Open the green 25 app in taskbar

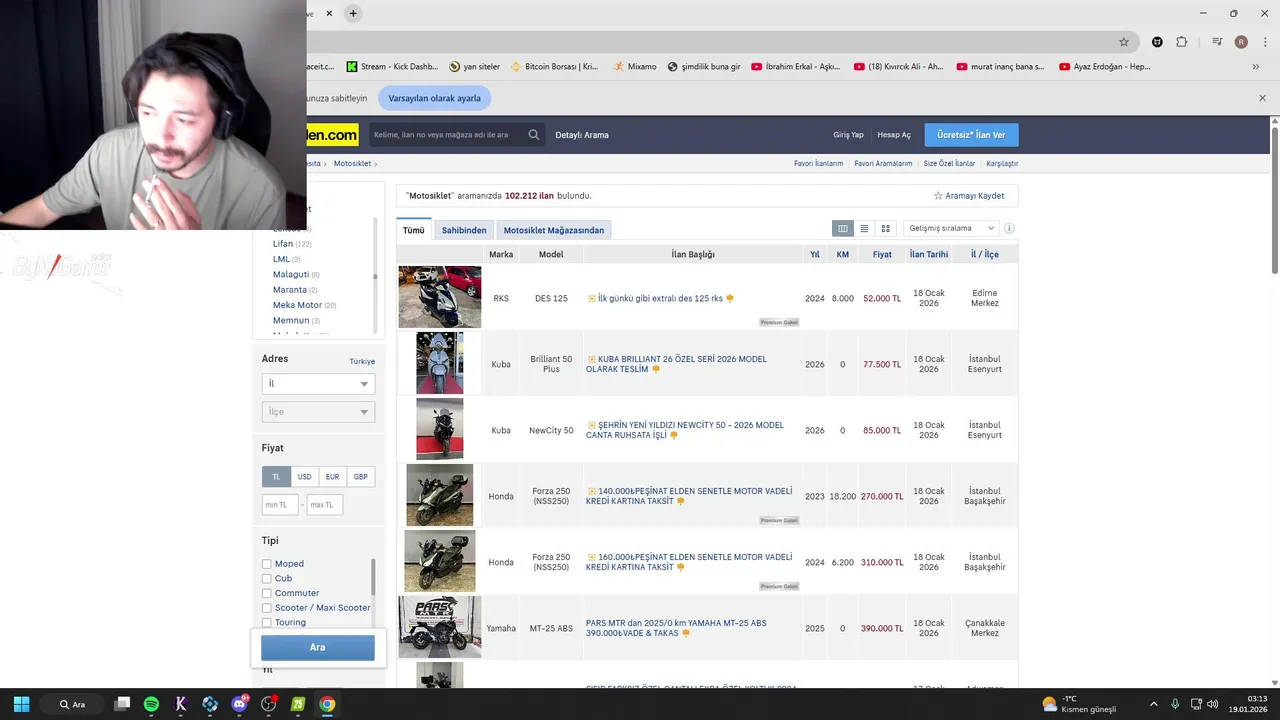(x=297, y=704)
